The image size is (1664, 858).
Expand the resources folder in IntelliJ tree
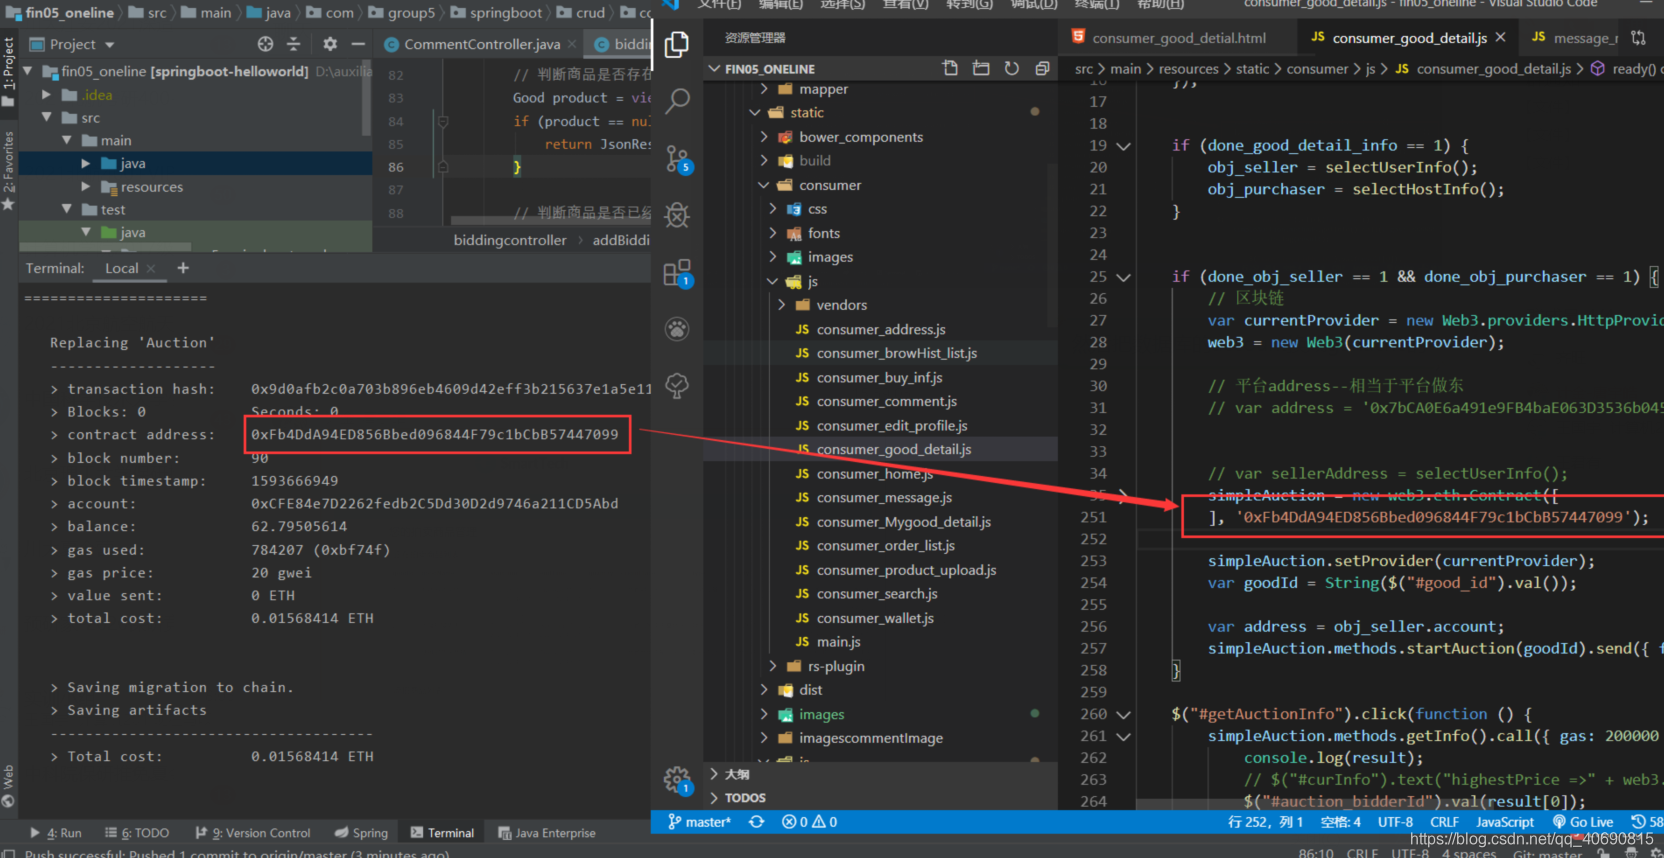(85, 187)
